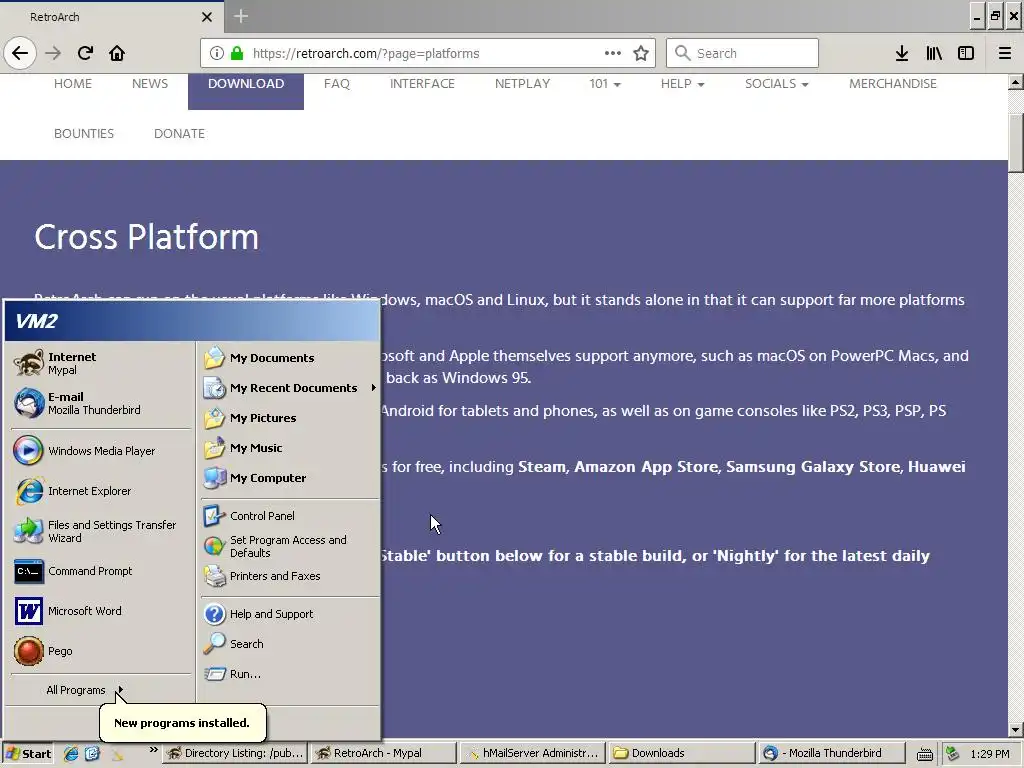
Task: Open Help and Support
Action: pos(290,614)
